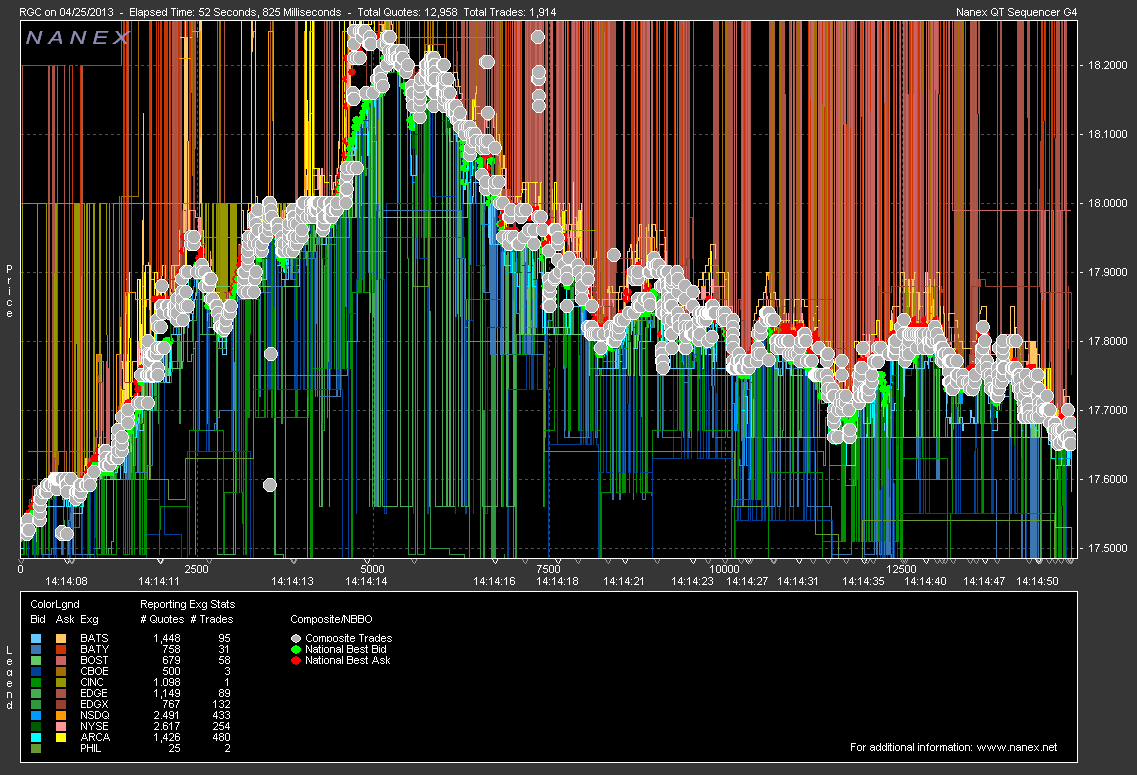Select the BATS ask color swatch
This screenshot has height=775, width=1137.
click(61, 639)
